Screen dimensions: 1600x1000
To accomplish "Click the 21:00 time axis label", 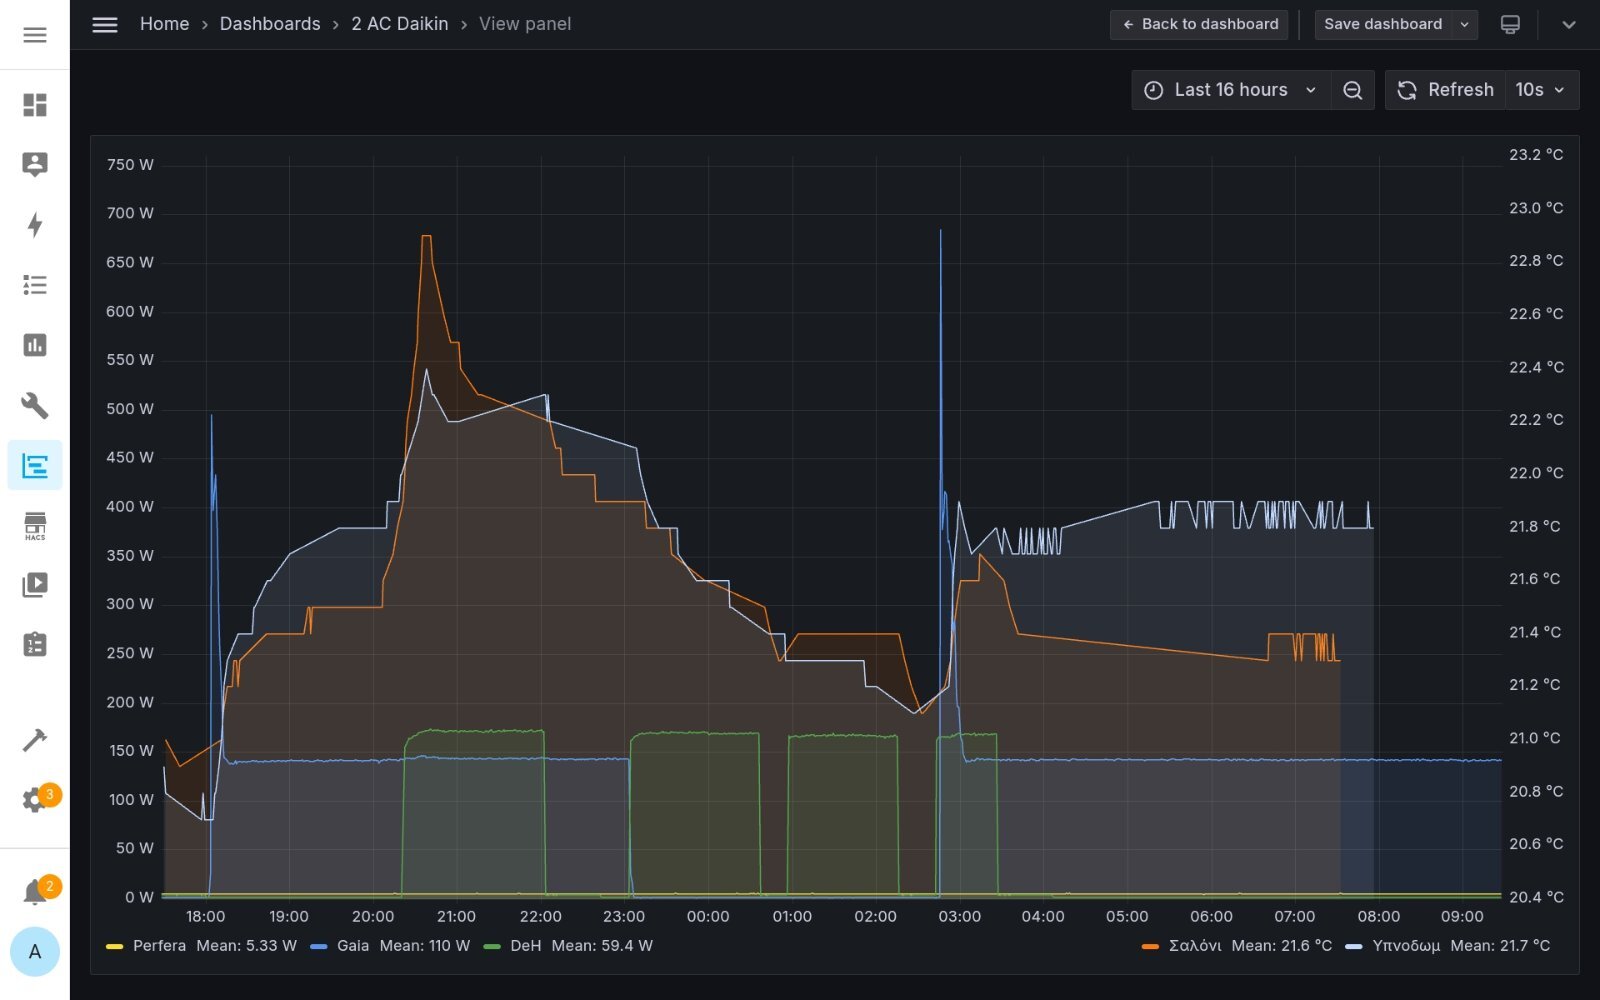I will pos(456,917).
